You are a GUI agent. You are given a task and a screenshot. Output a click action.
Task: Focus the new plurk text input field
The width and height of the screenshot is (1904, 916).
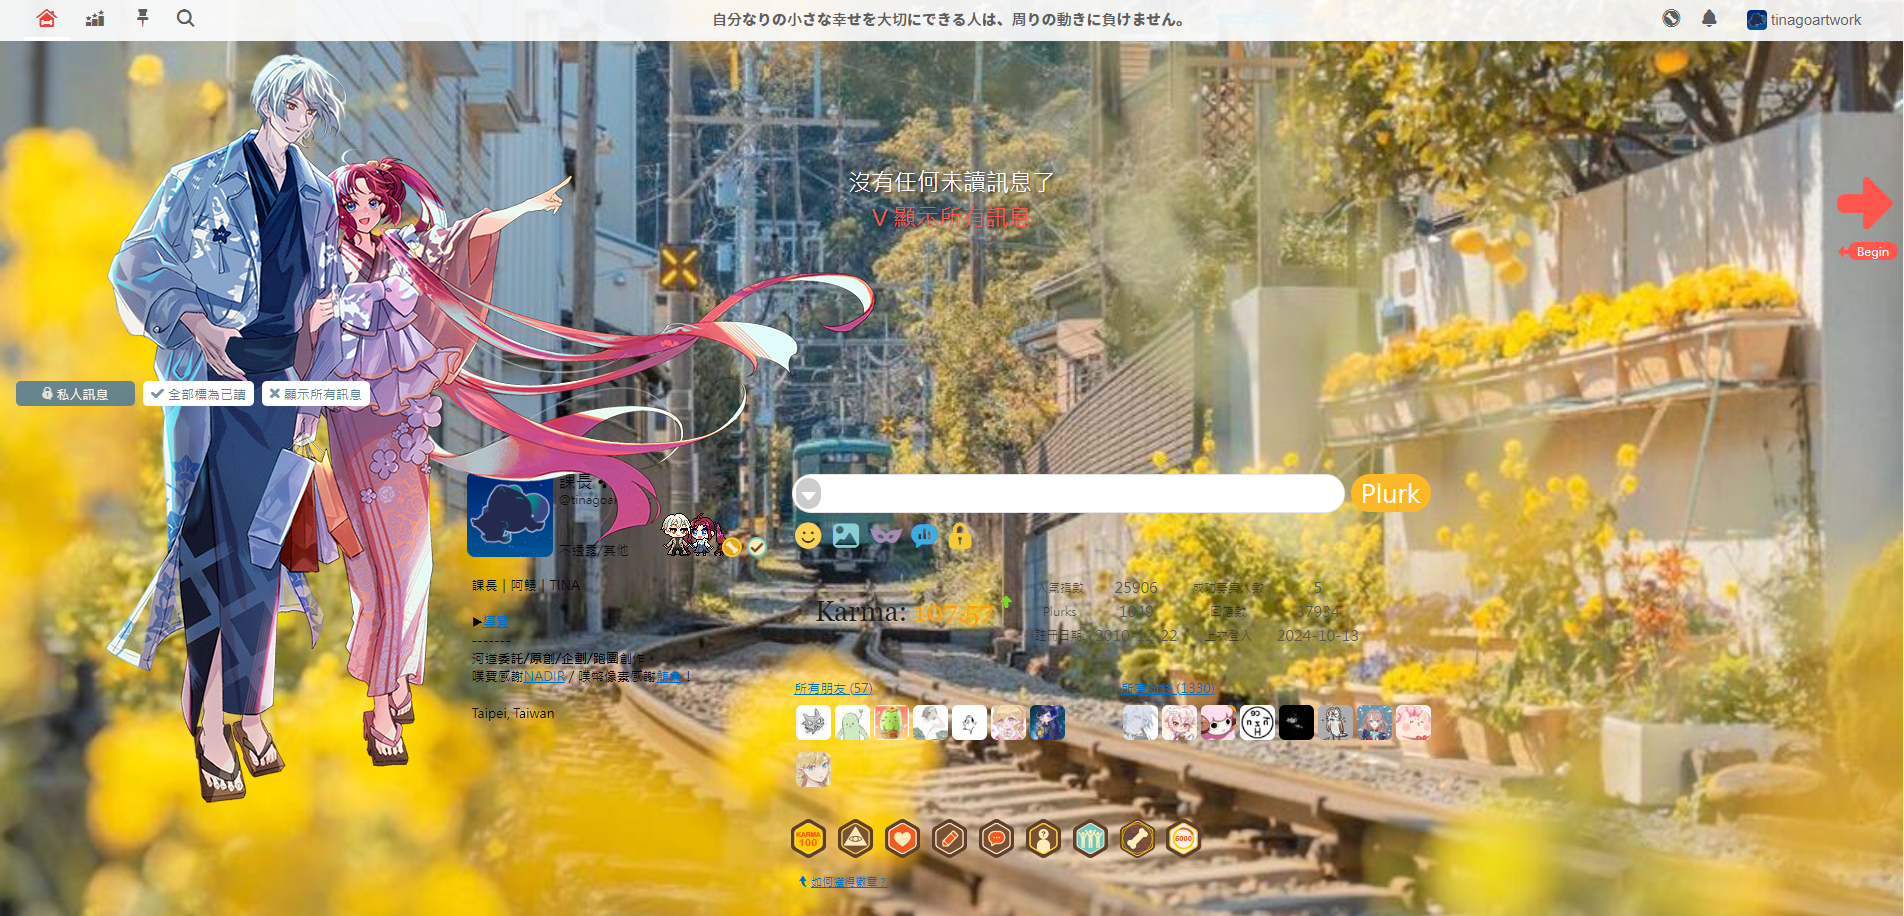(1082, 494)
